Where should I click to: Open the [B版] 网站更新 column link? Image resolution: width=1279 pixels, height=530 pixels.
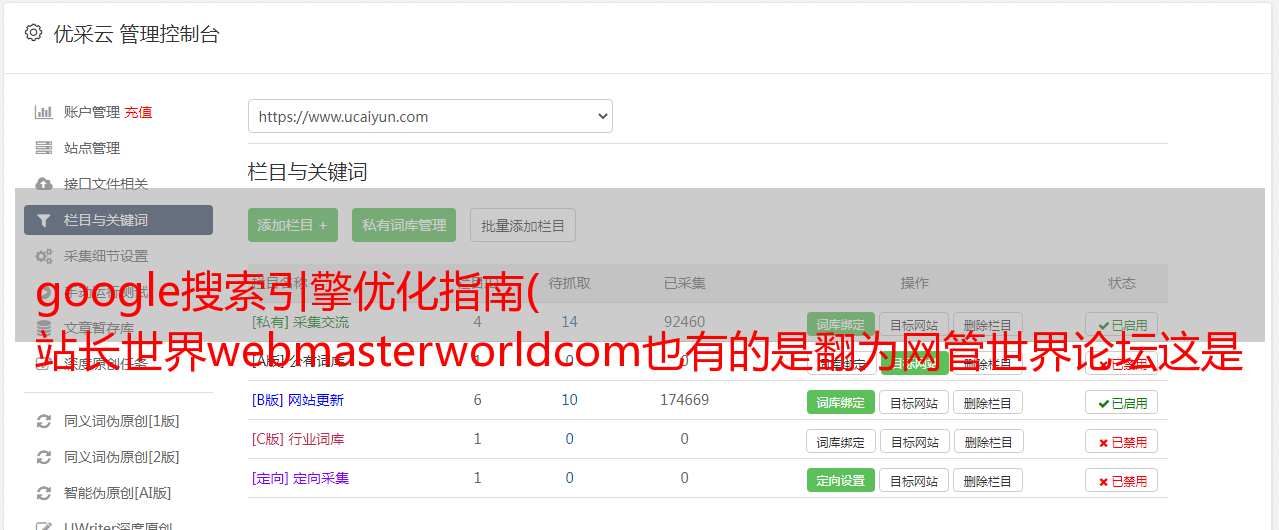click(x=298, y=400)
